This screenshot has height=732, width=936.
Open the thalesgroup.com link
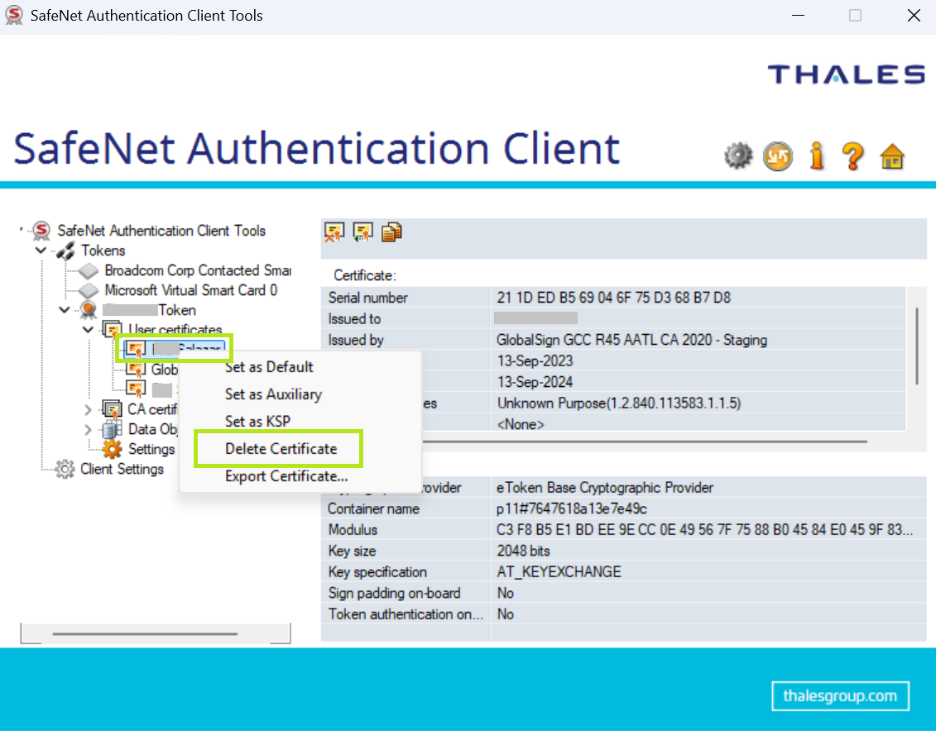[x=840, y=696]
